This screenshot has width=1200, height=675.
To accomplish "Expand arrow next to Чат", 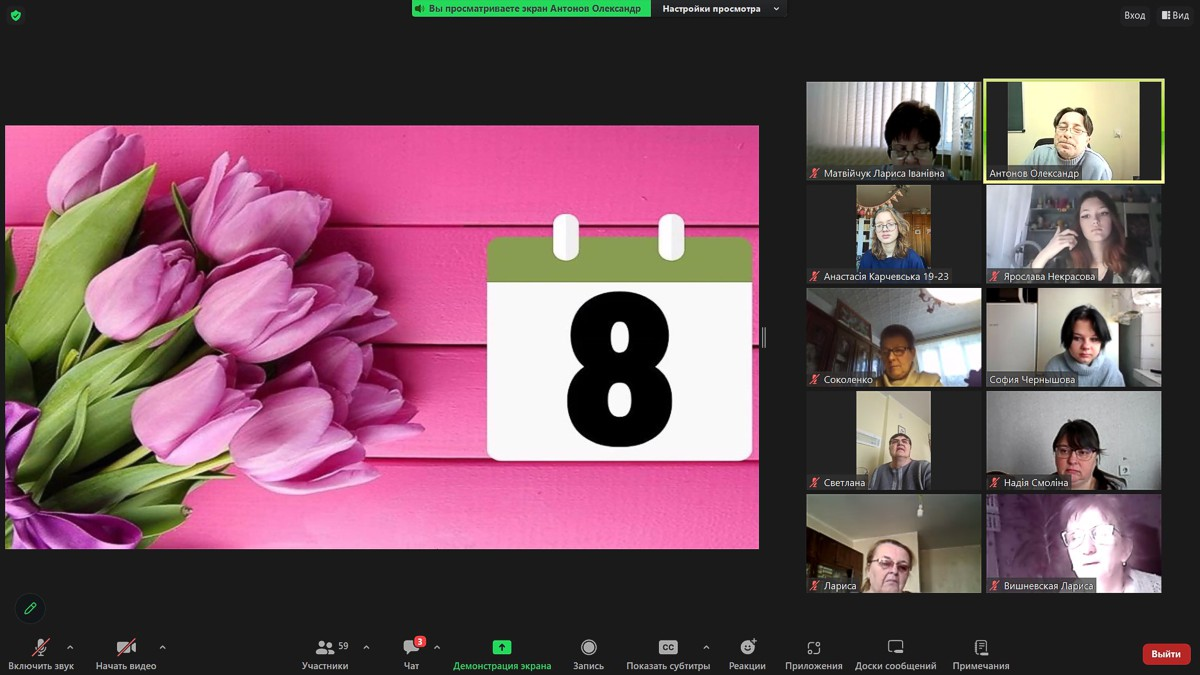I will (x=437, y=648).
